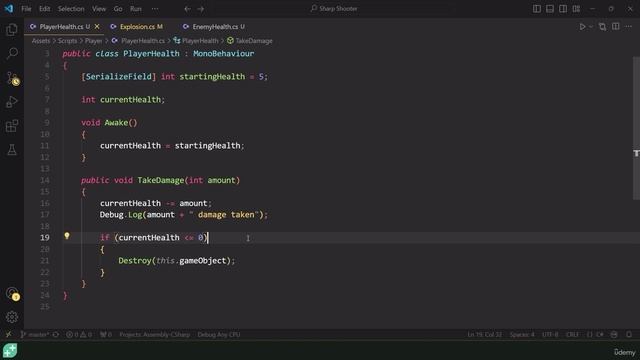This screenshot has height=360, width=640.
Task: Show errors and warnings count
Action: click(x=79, y=334)
